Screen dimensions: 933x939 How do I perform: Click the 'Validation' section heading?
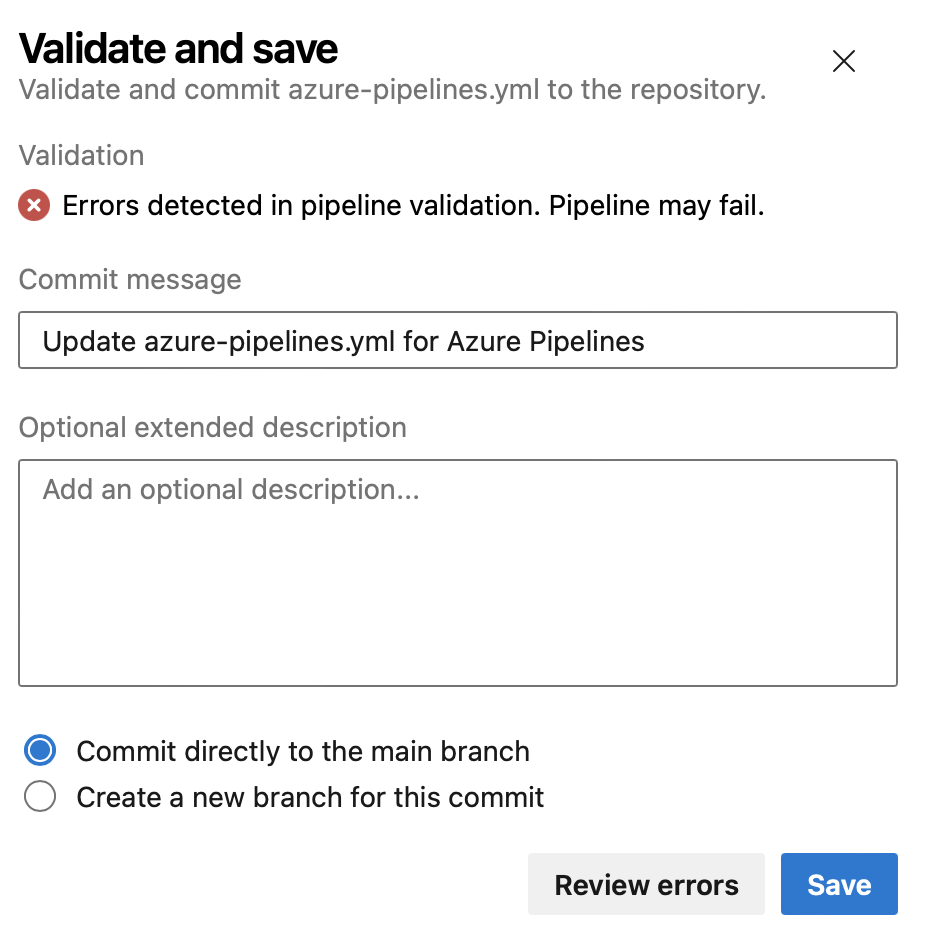click(81, 156)
